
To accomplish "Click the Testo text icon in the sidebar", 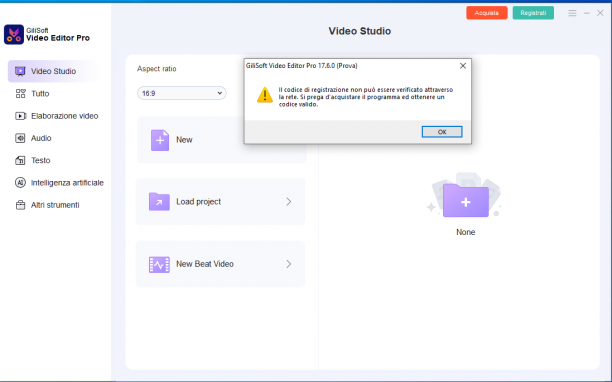I will tap(20, 160).
